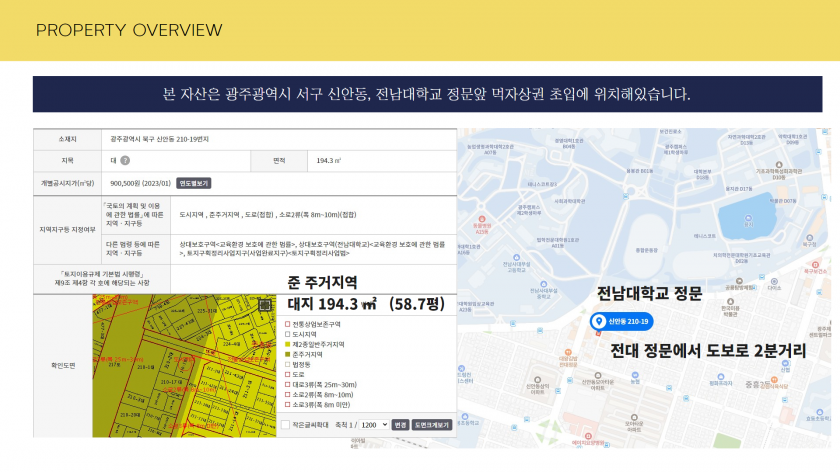The width and height of the screenshot is (840, 472).
Task: Click the 전통상업보존구역 legend box
Action: [288, 324]
